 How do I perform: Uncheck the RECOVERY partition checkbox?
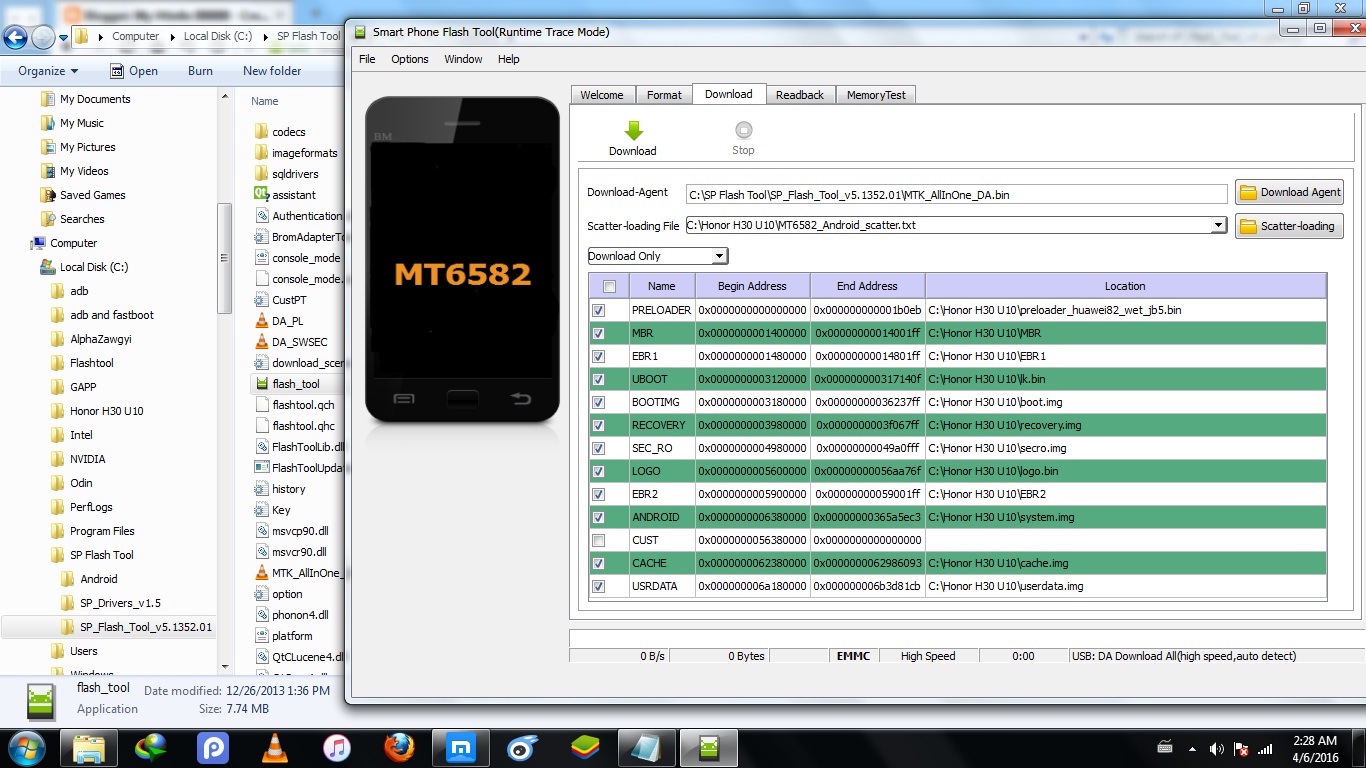click(x=598, y=425)
